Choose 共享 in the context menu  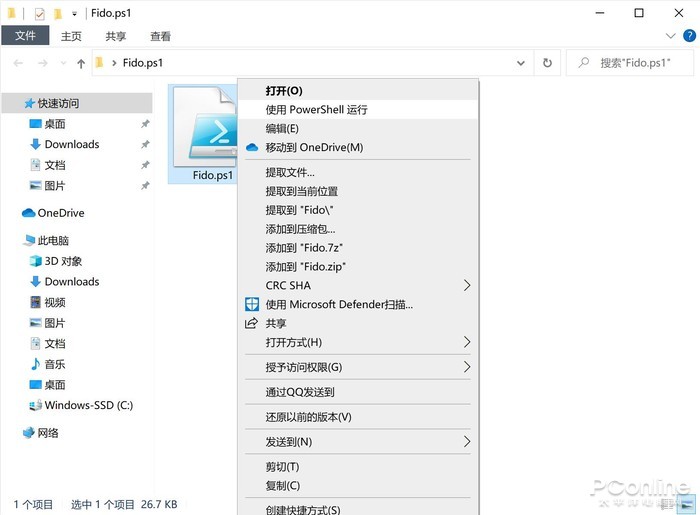358,323
